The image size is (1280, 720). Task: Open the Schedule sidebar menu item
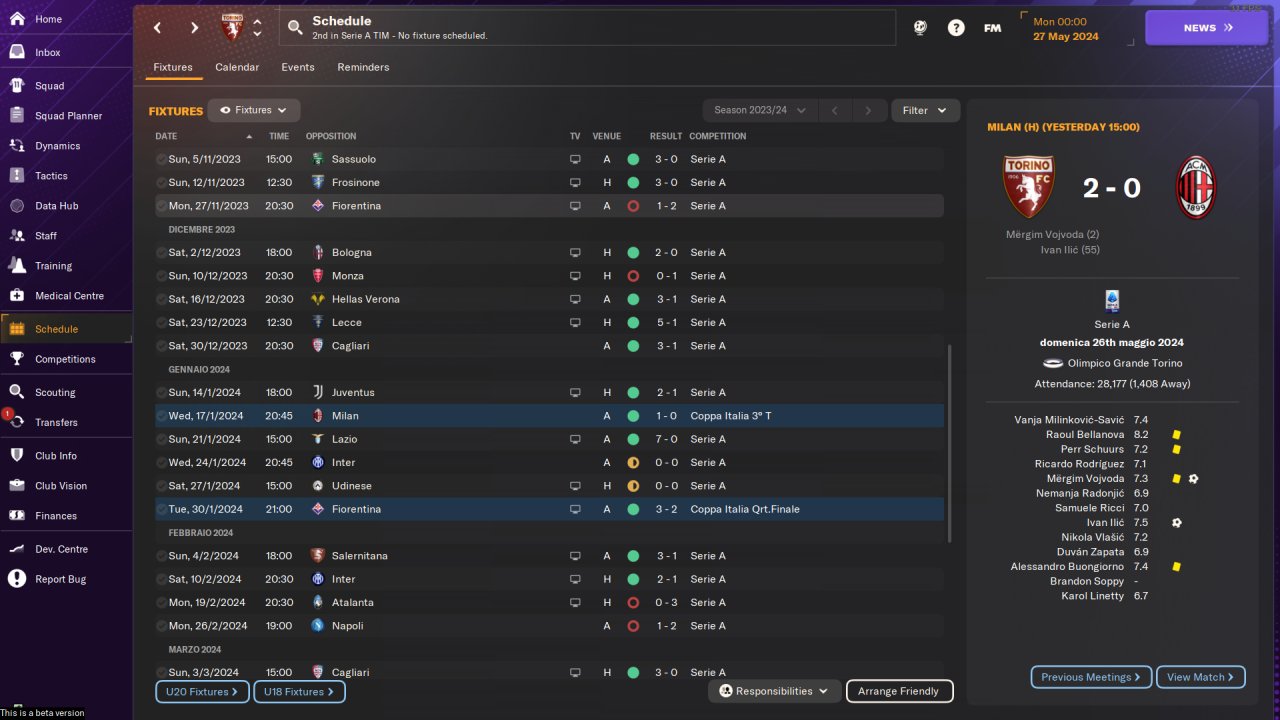[66, 329]
